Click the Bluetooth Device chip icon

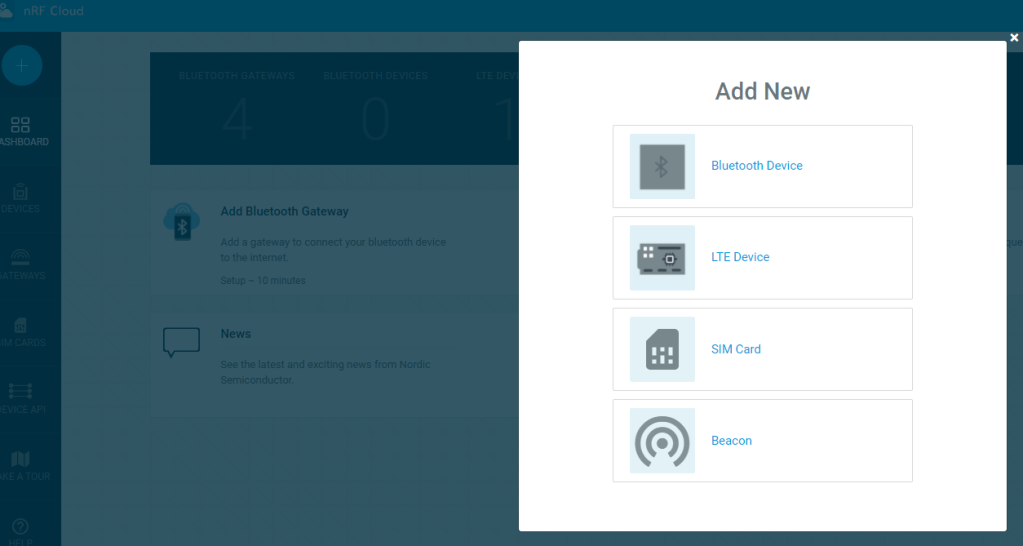click(x=661, y=167)
